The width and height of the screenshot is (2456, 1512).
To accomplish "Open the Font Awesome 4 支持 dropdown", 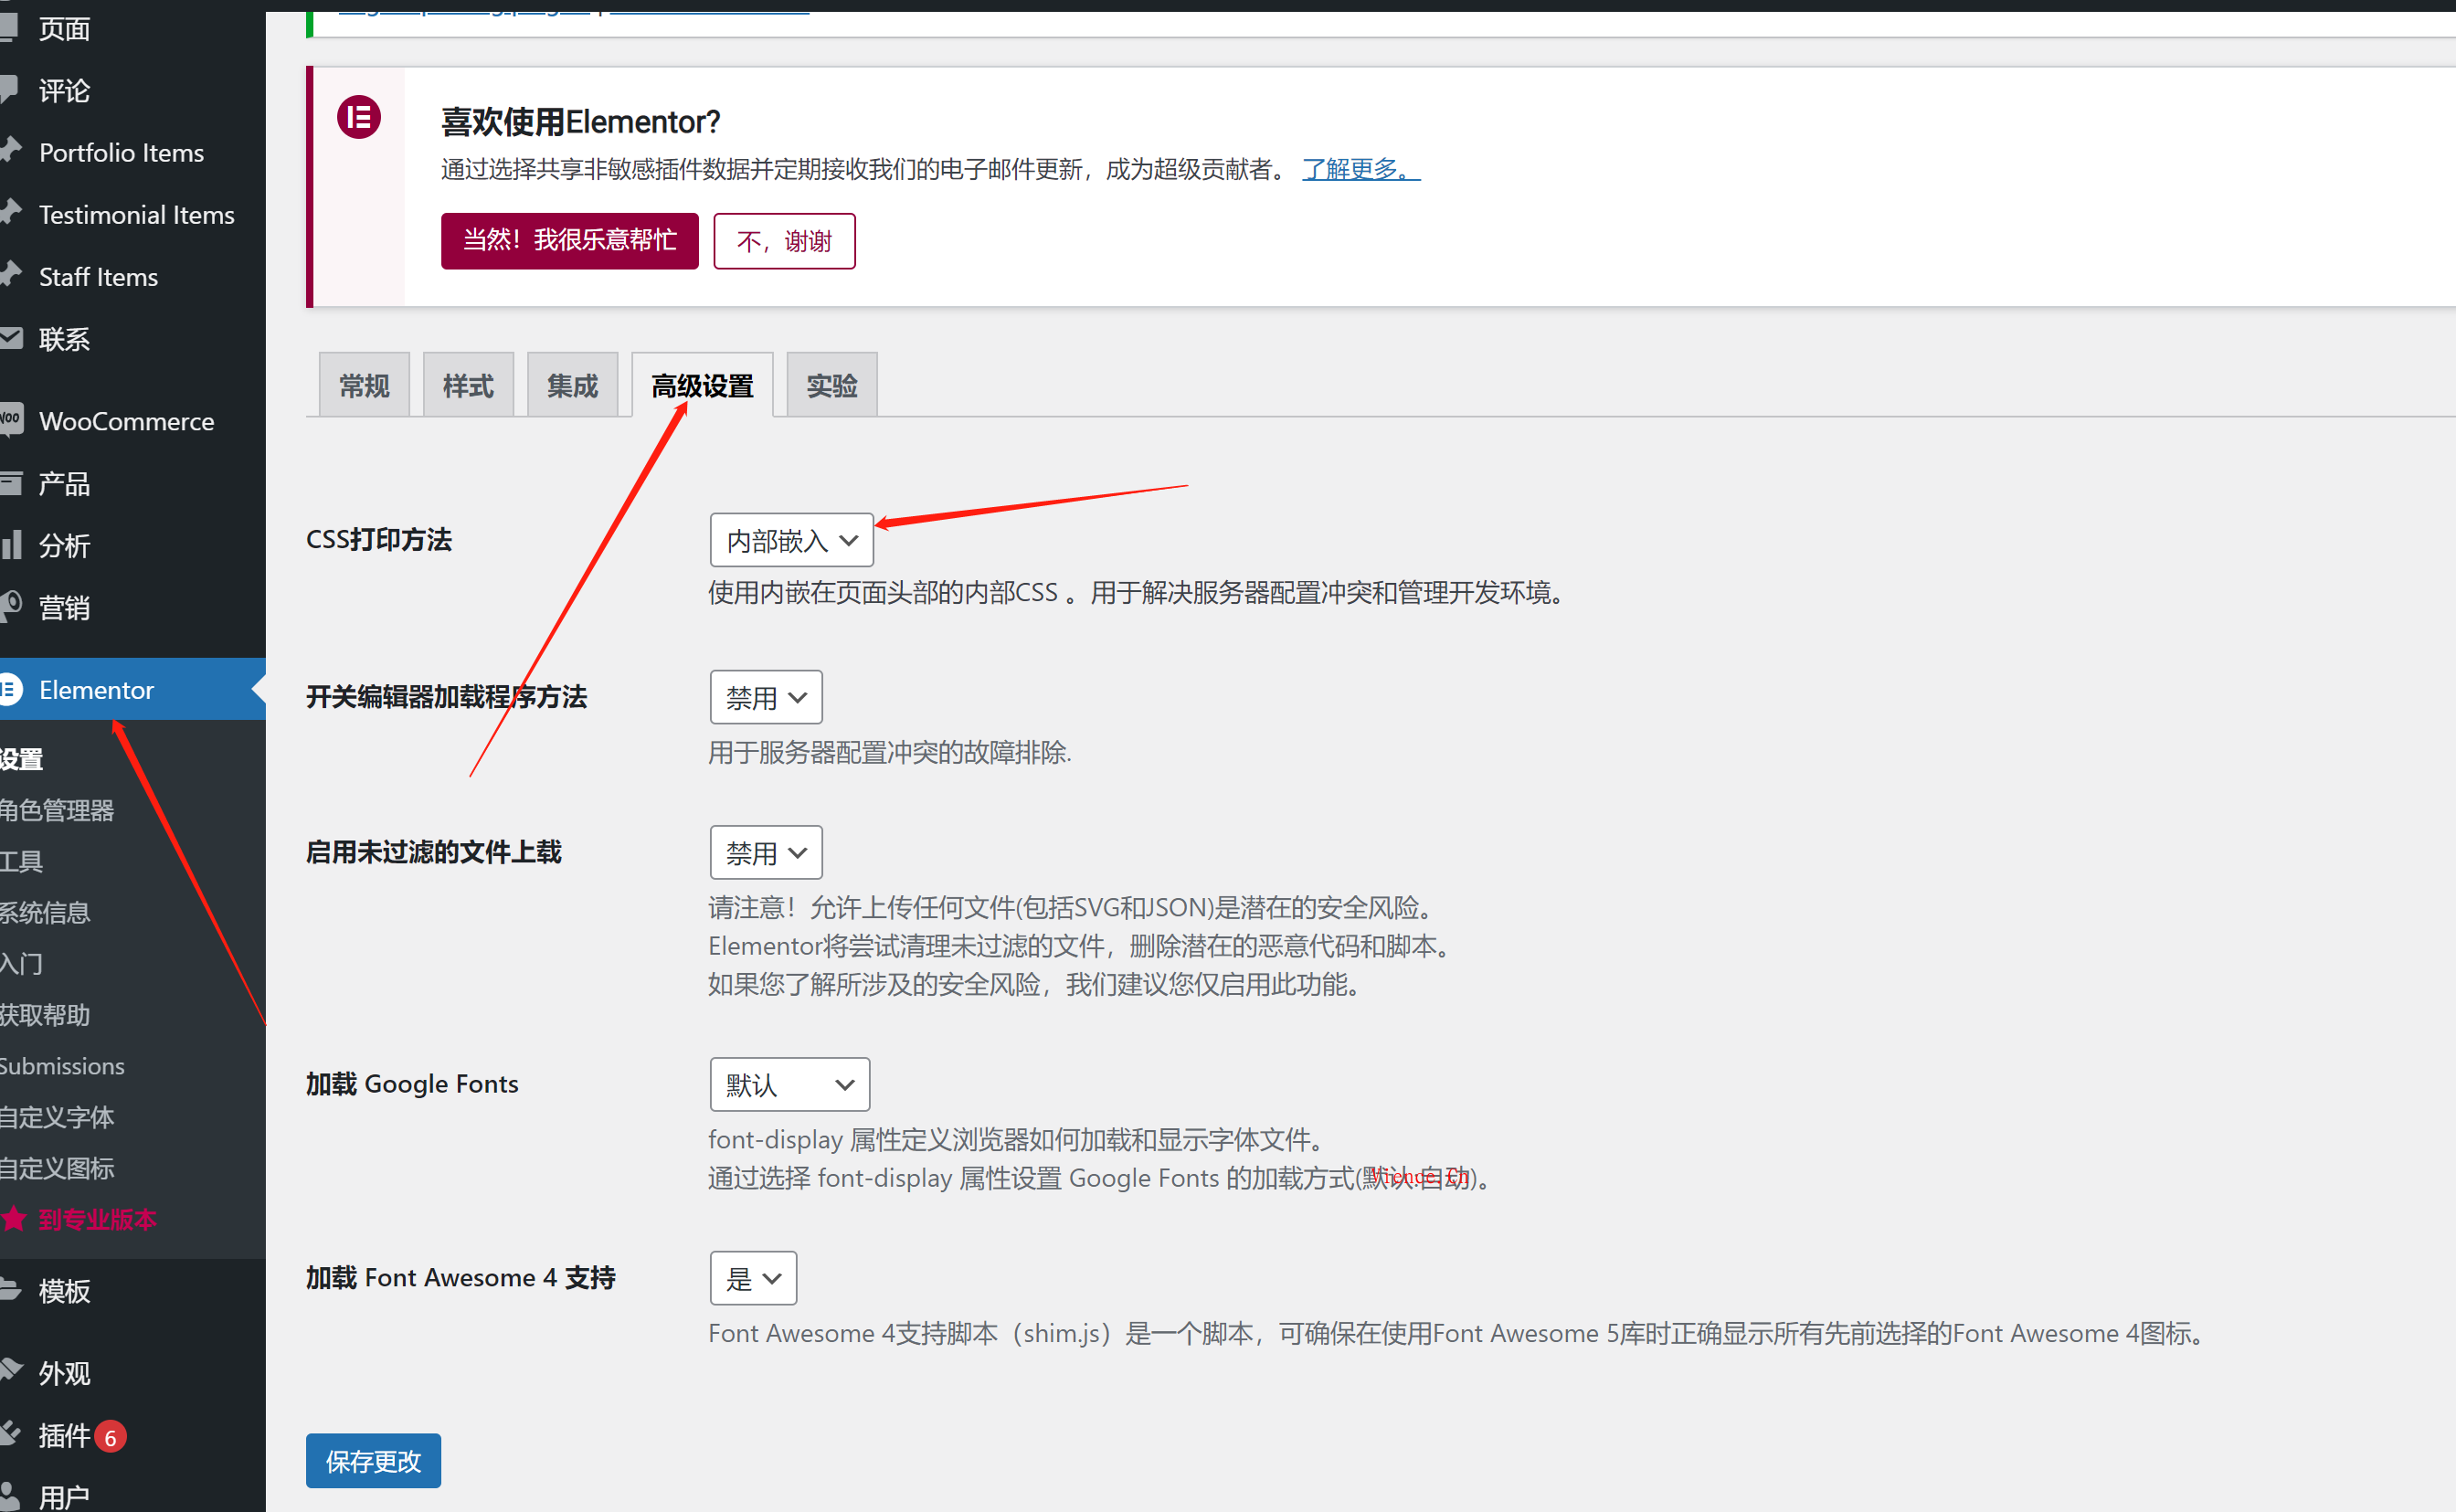I will pos(752,1278).
